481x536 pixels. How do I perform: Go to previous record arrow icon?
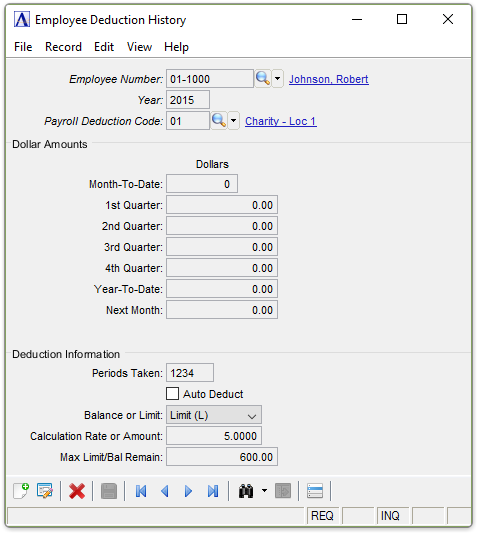[x=165, y=491]
